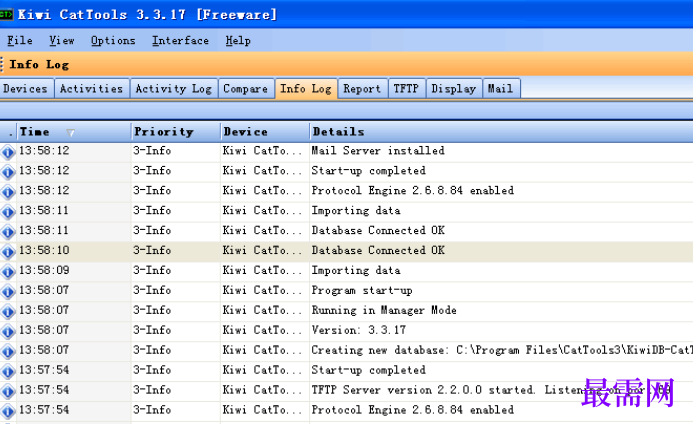The height and width of the screenshot is (424, 693).
Task: Toggle the Time column sort arrow
Action: click(70, 132)
